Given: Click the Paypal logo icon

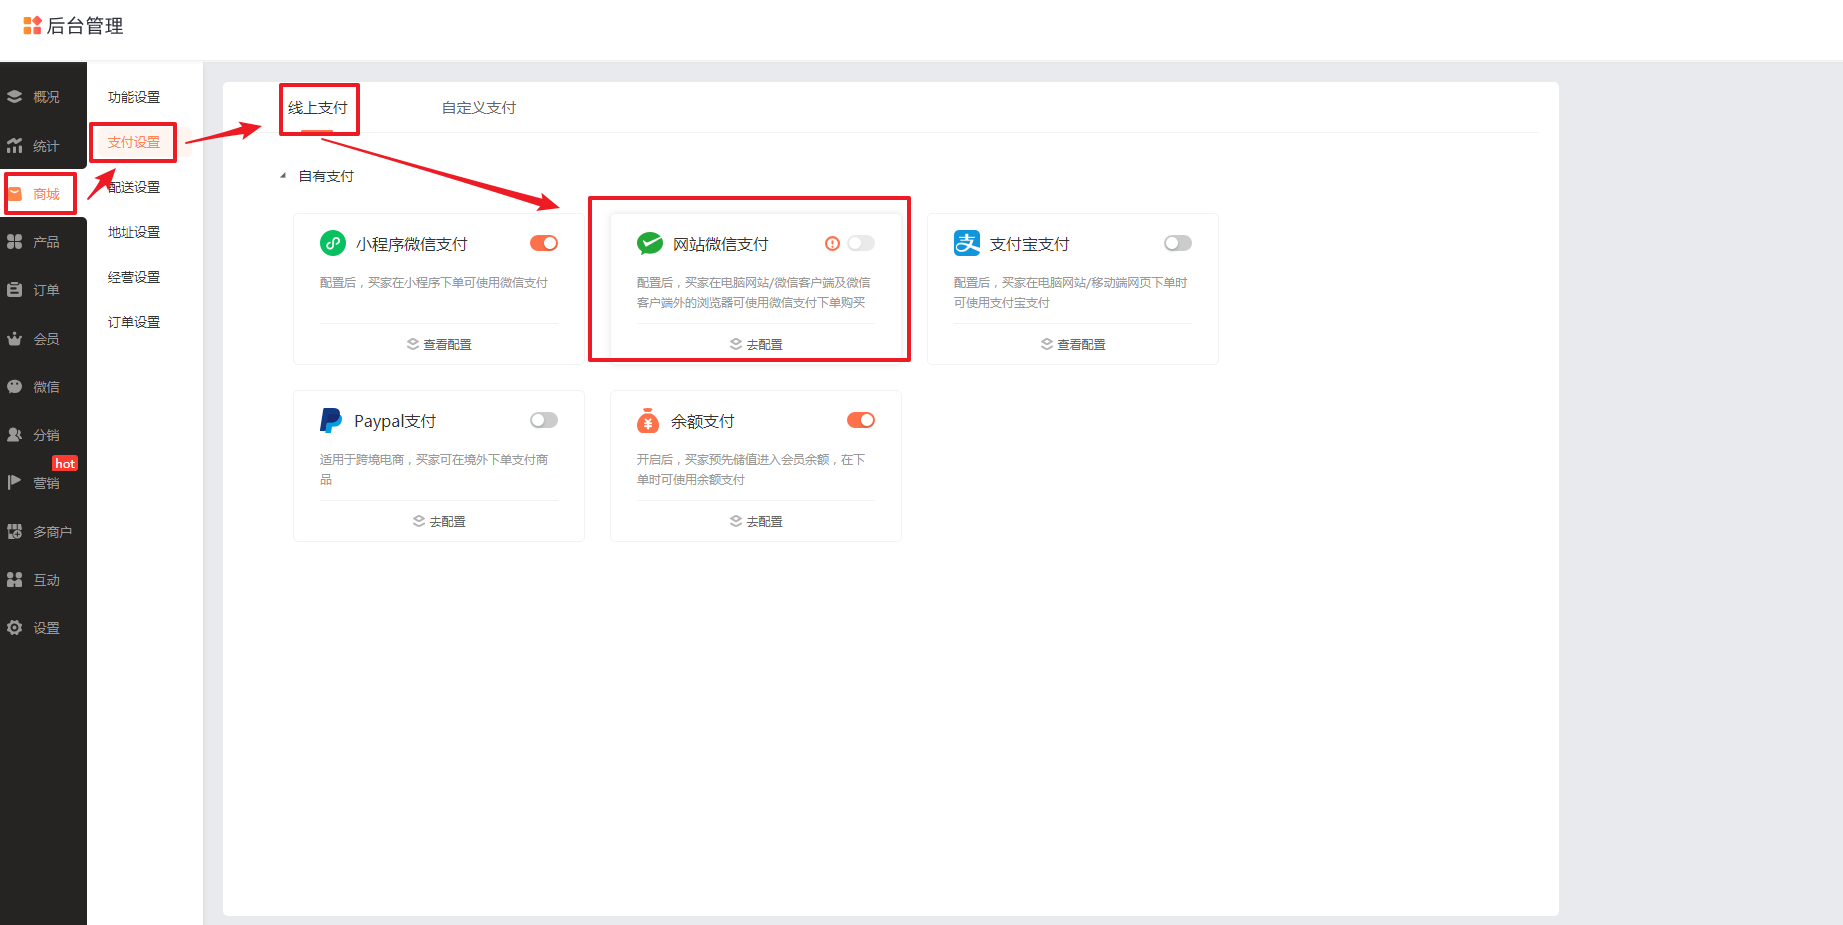Looking at the screenshot, I should 331,420.
